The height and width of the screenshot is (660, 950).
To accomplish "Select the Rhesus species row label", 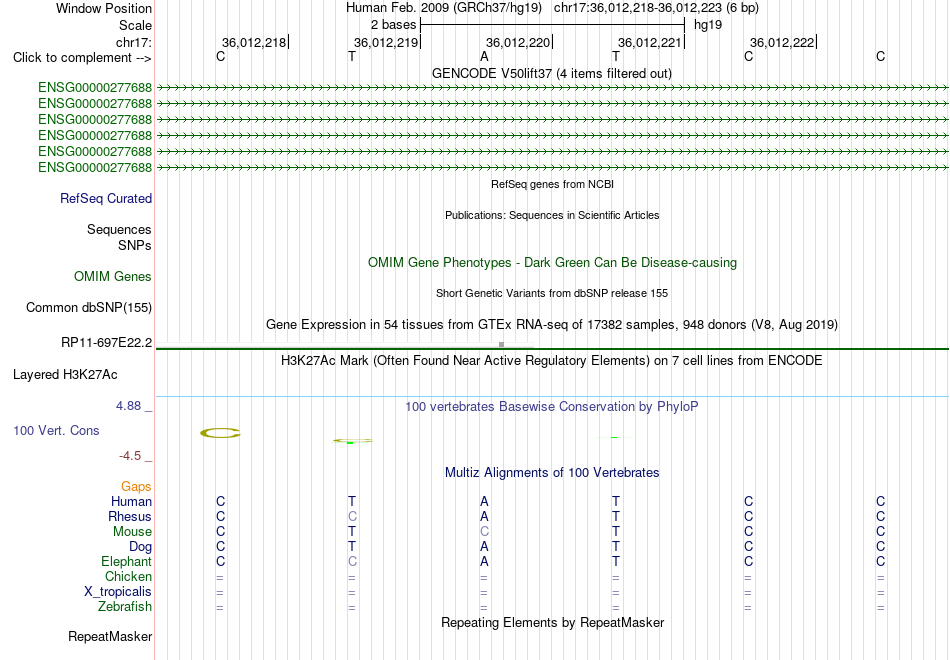I will (x=130, y=516).
